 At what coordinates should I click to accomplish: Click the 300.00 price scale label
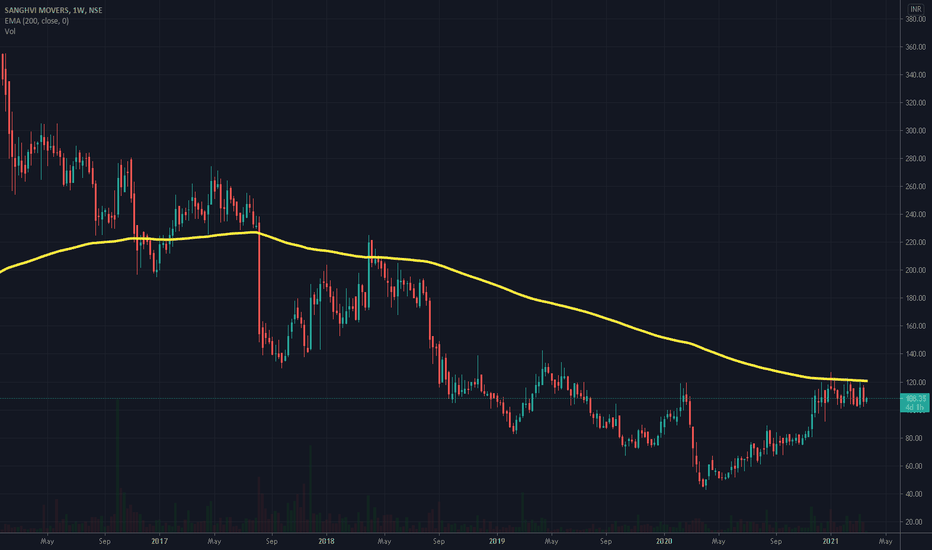point(915,131)
